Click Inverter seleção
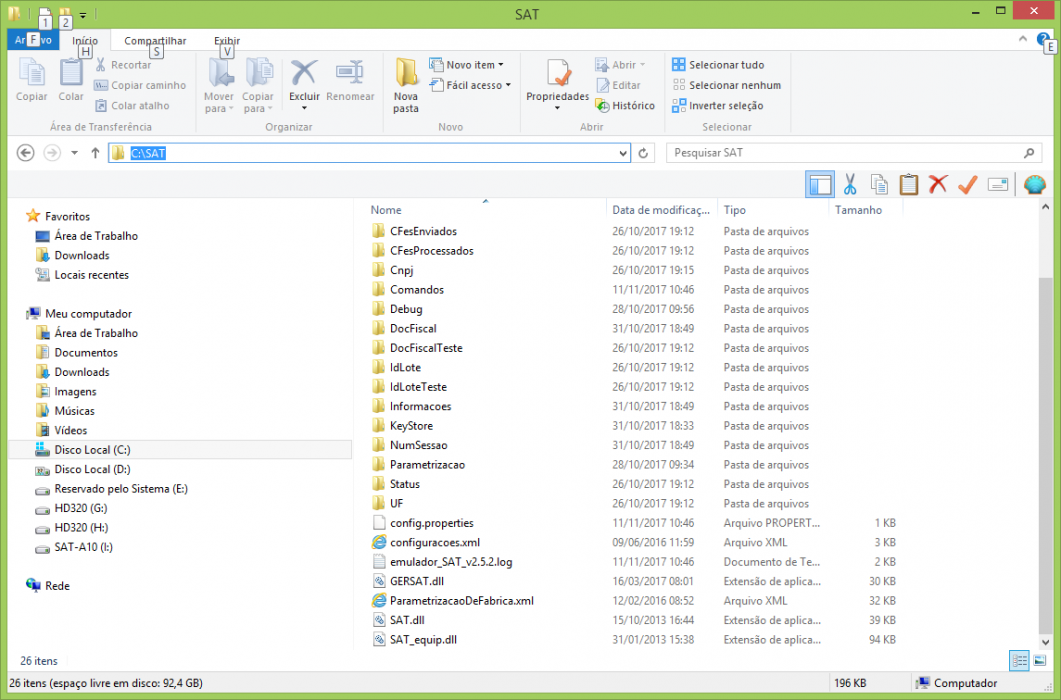This screenshot has height=700, width=1061. pyautogui.click(x=717, y=106)
